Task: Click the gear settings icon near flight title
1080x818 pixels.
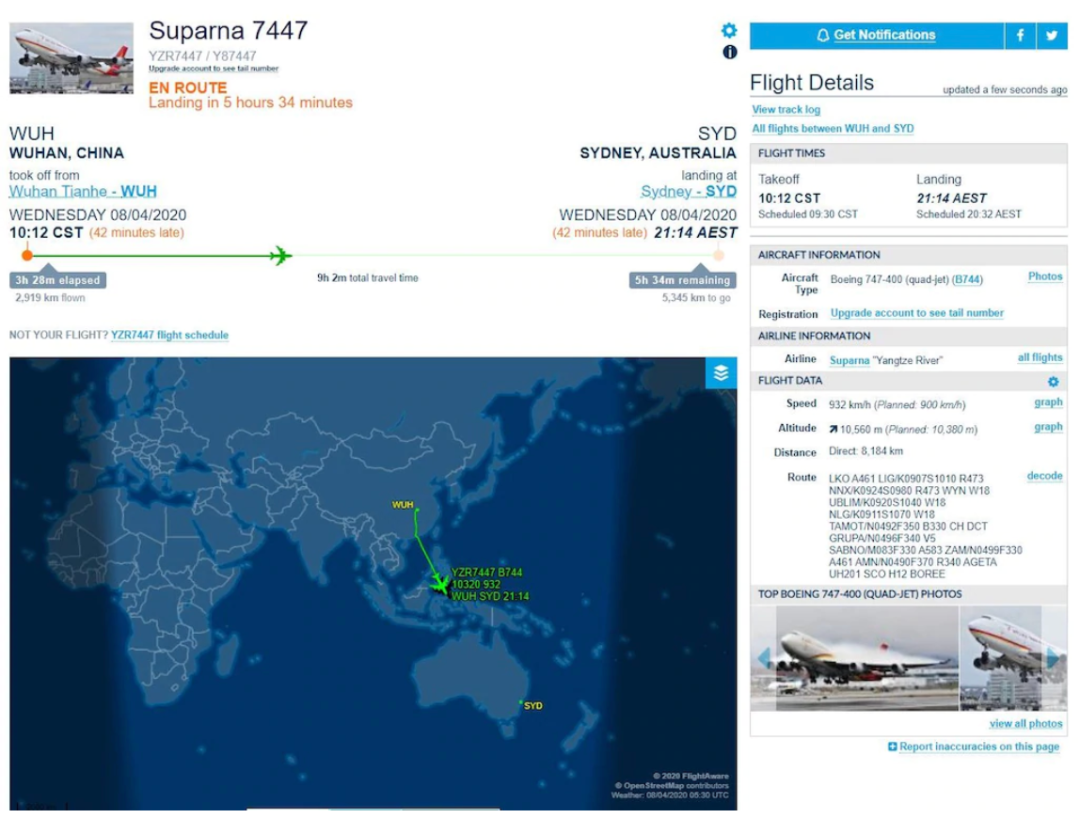Action: [729, 30]
